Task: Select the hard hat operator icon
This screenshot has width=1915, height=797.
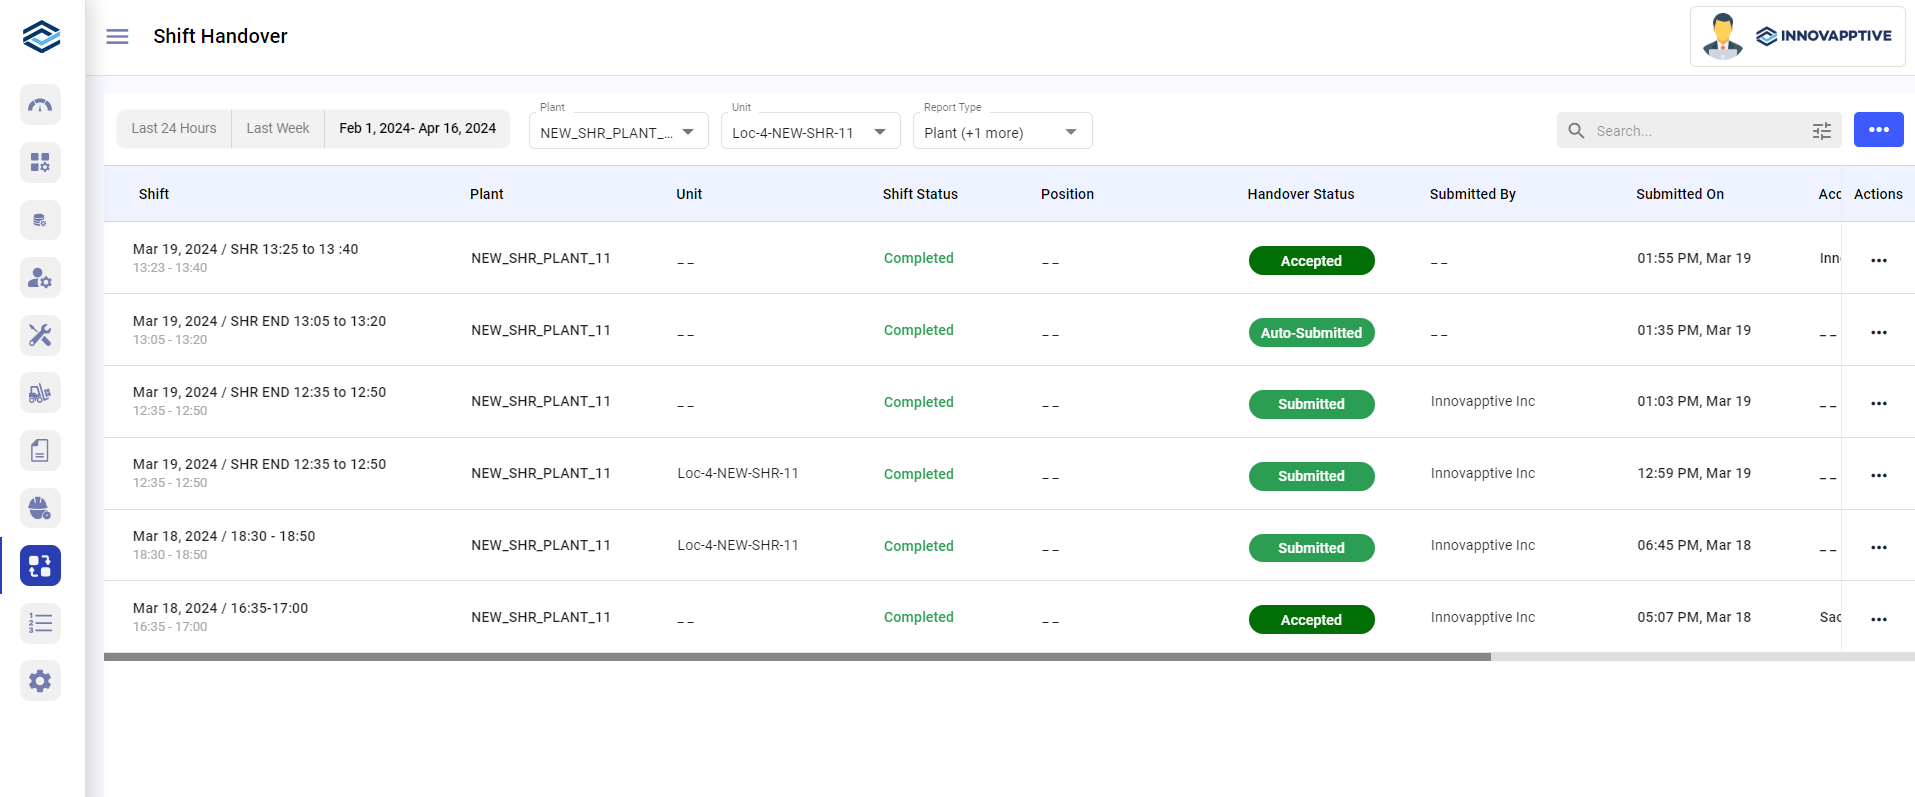Action: [40, 508]
